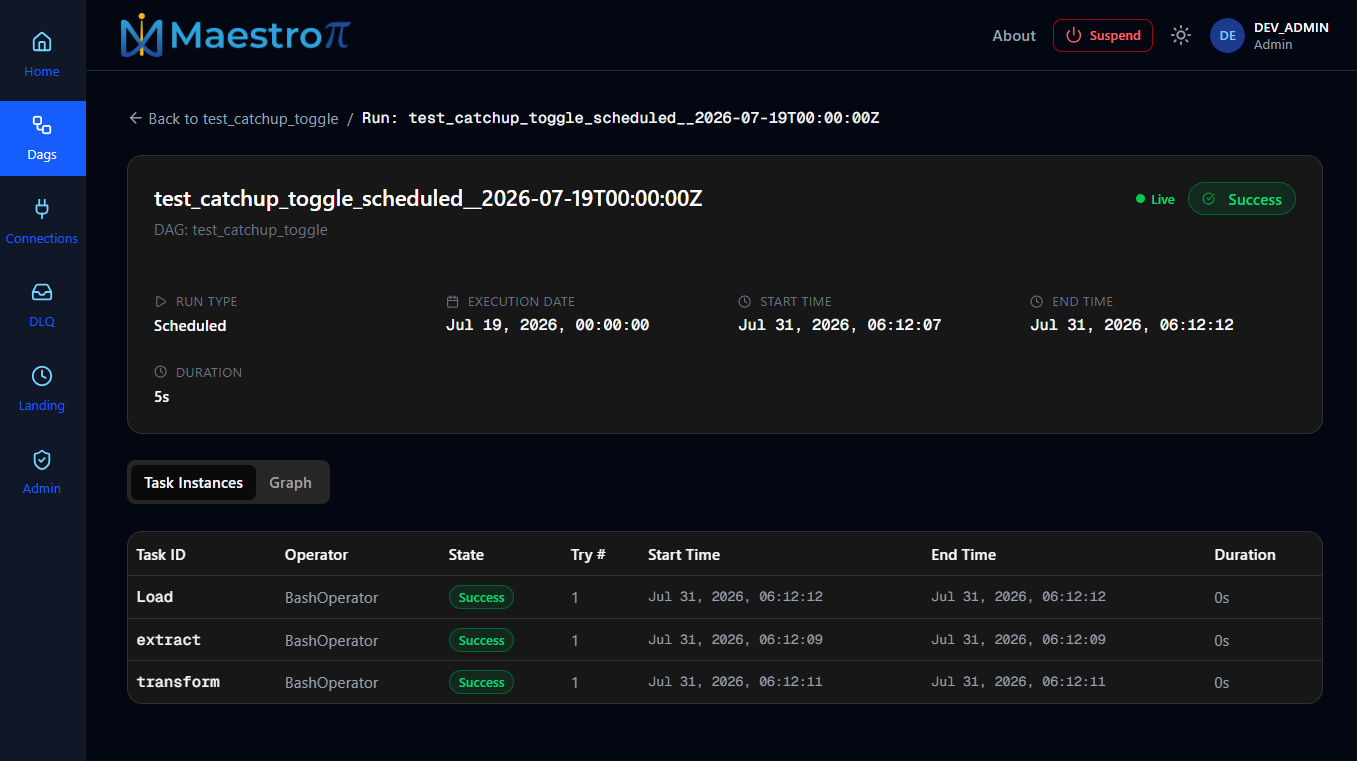Click execution date Jul 19, 2026 value
Image resolution: width=1357 pixels, height=761 pixels.
pyautogui.click(x=548, y=325)
